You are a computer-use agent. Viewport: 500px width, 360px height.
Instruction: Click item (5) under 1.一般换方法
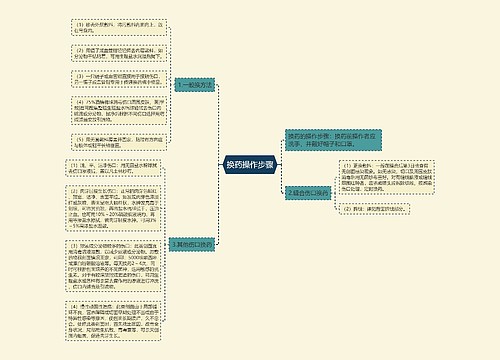119,142
